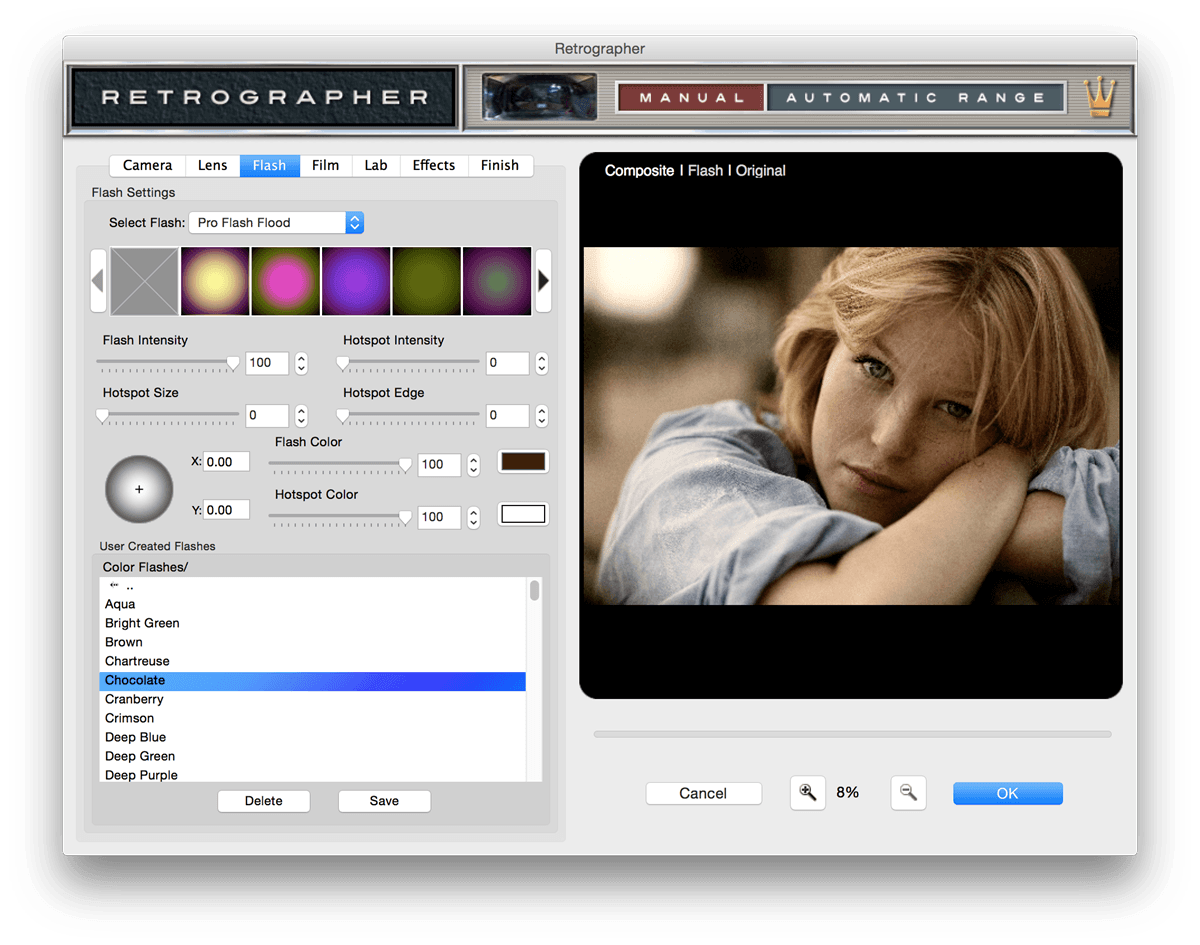
Task: Click the Delete button
Action: coord(264,801)
